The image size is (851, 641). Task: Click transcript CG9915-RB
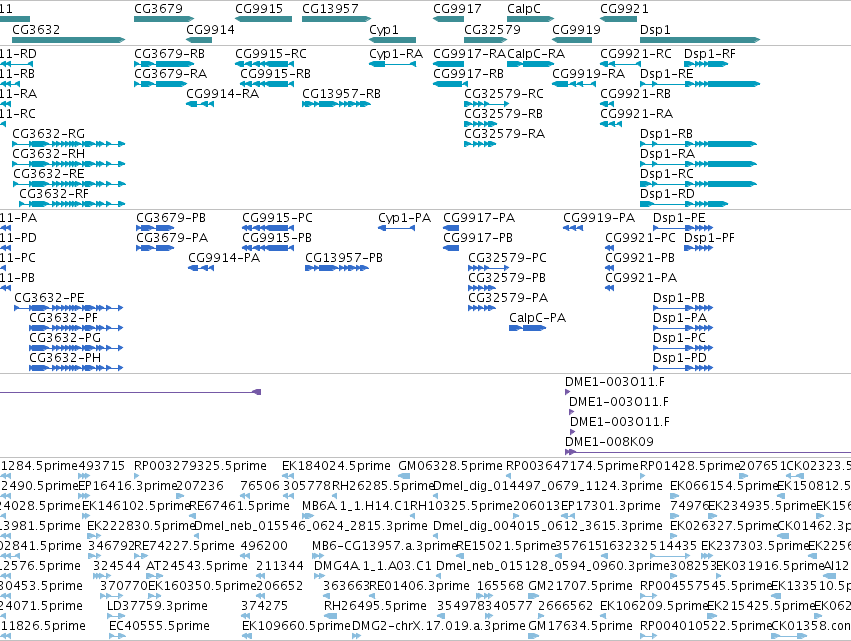(267, 84)
